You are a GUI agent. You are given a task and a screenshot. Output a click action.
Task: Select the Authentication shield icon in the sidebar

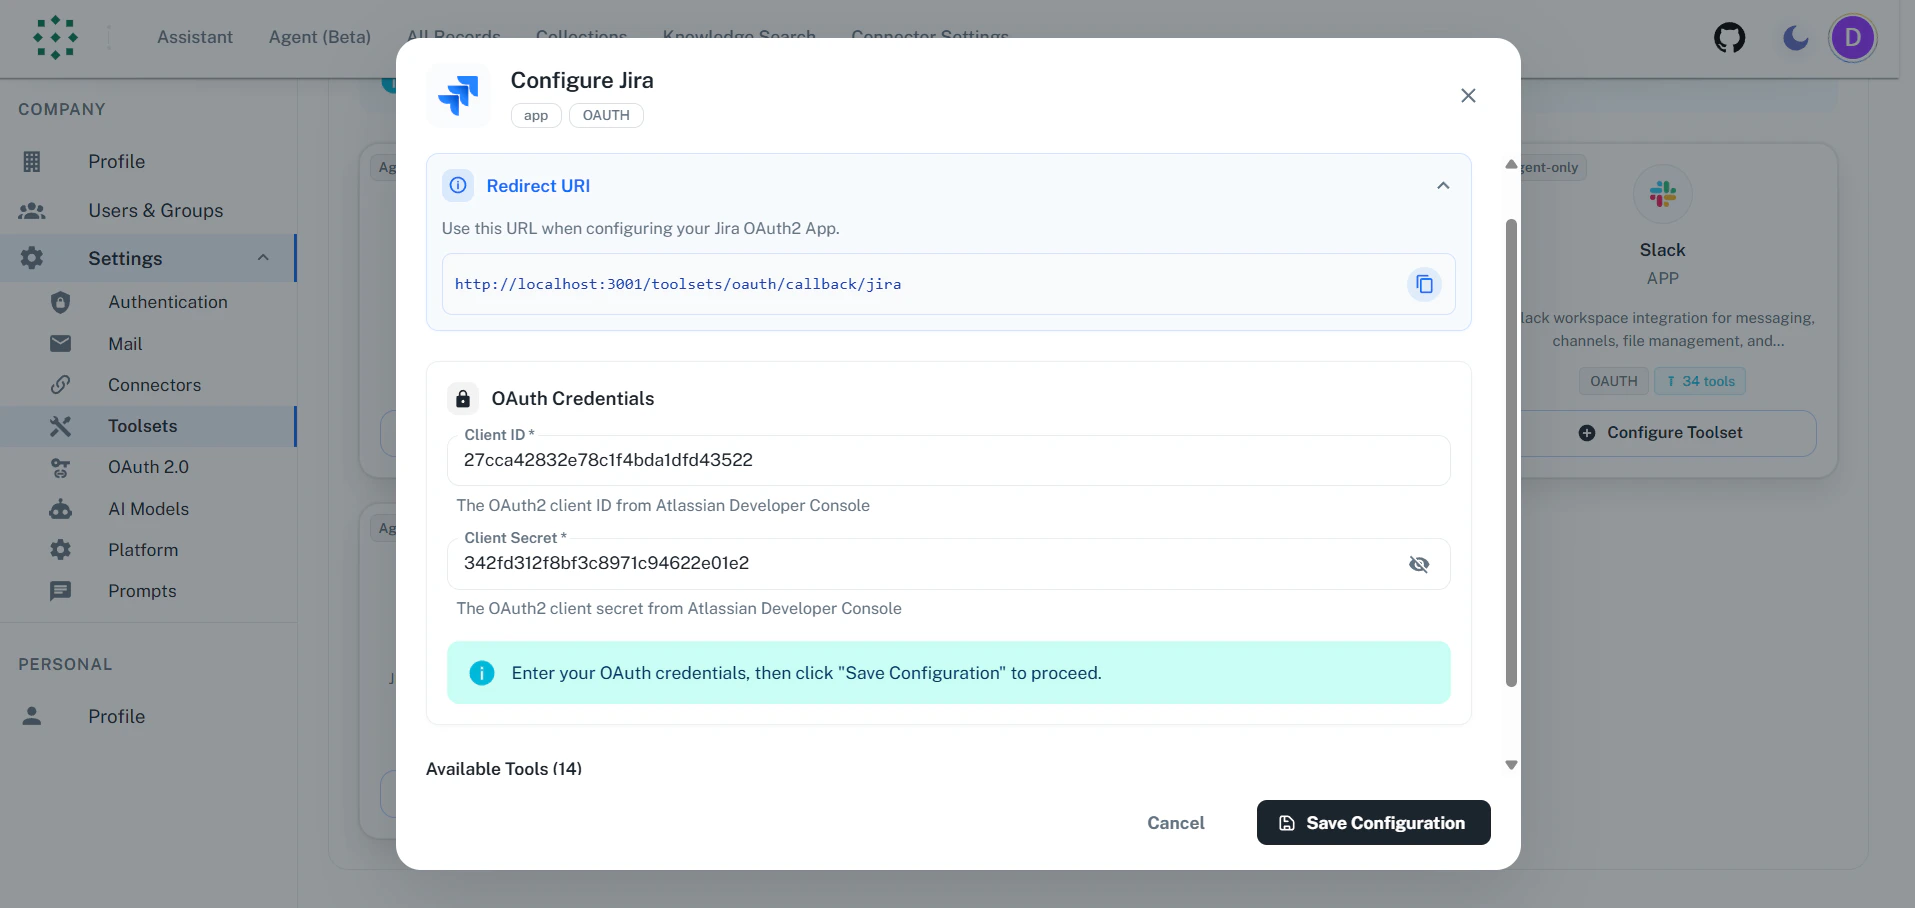coord(60,302)
